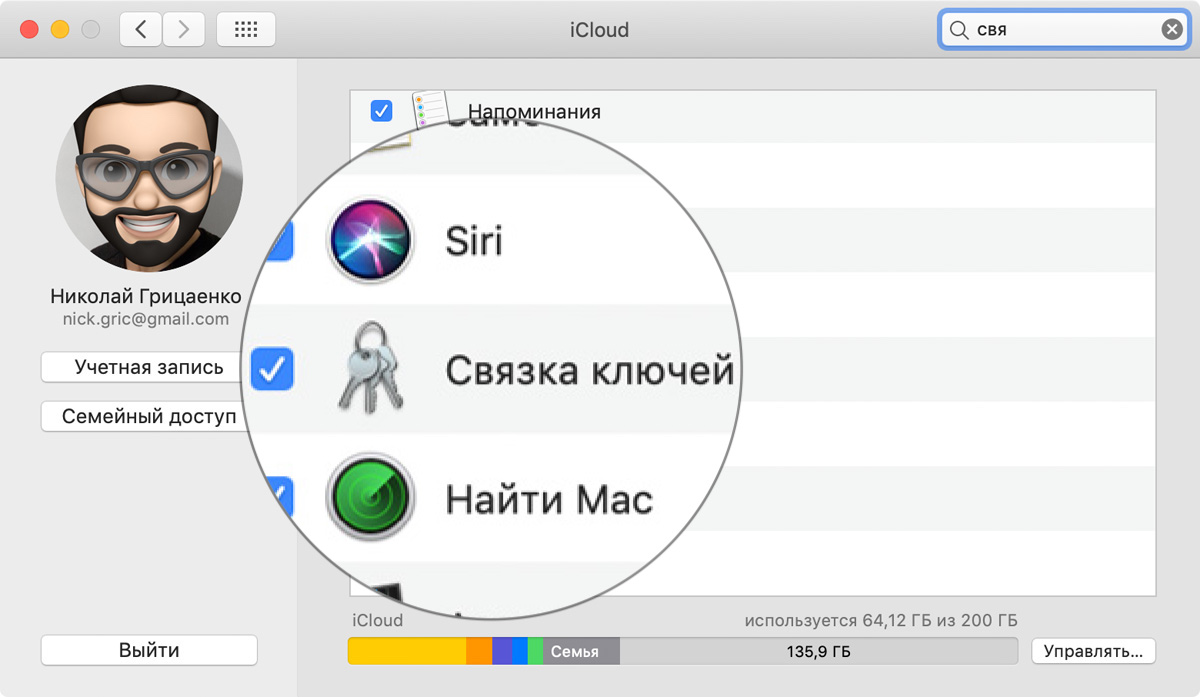Click the используется 64,12 ГБ из 200 ГБ text
1200x697 pixels.
click(881, 620)
